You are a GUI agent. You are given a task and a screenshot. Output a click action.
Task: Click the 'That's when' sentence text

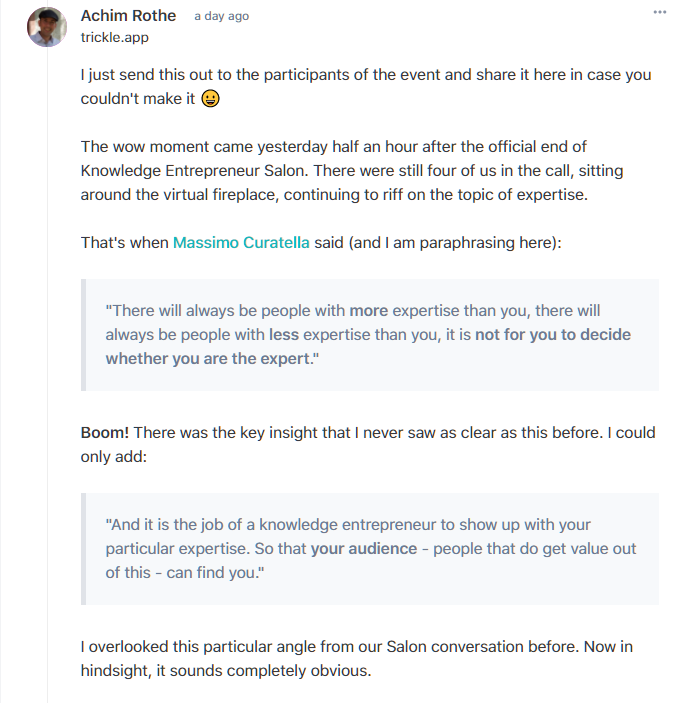125,242
